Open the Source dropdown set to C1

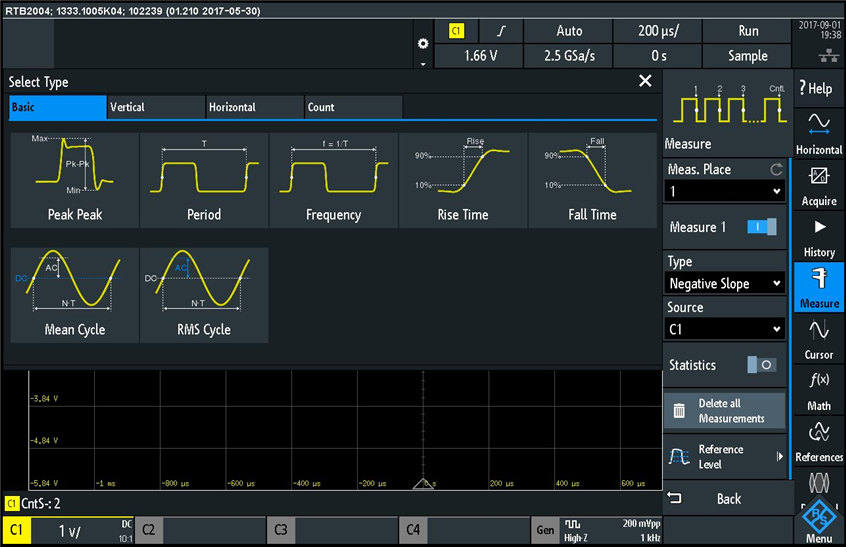point(725,329)
